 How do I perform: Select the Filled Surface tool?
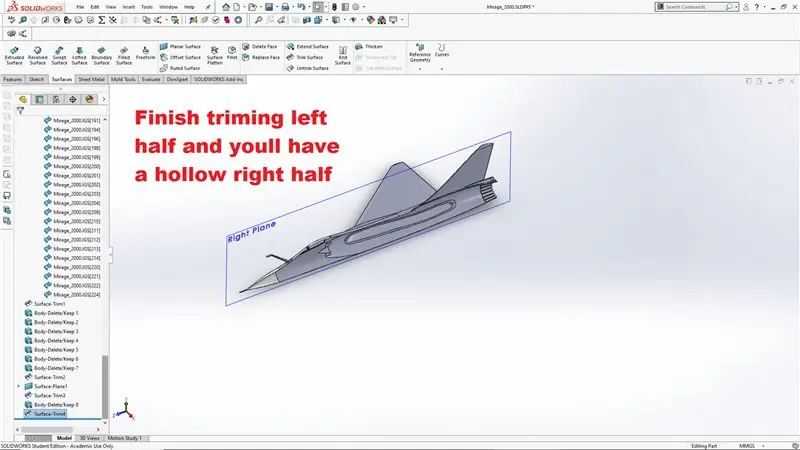click(124, 55)
